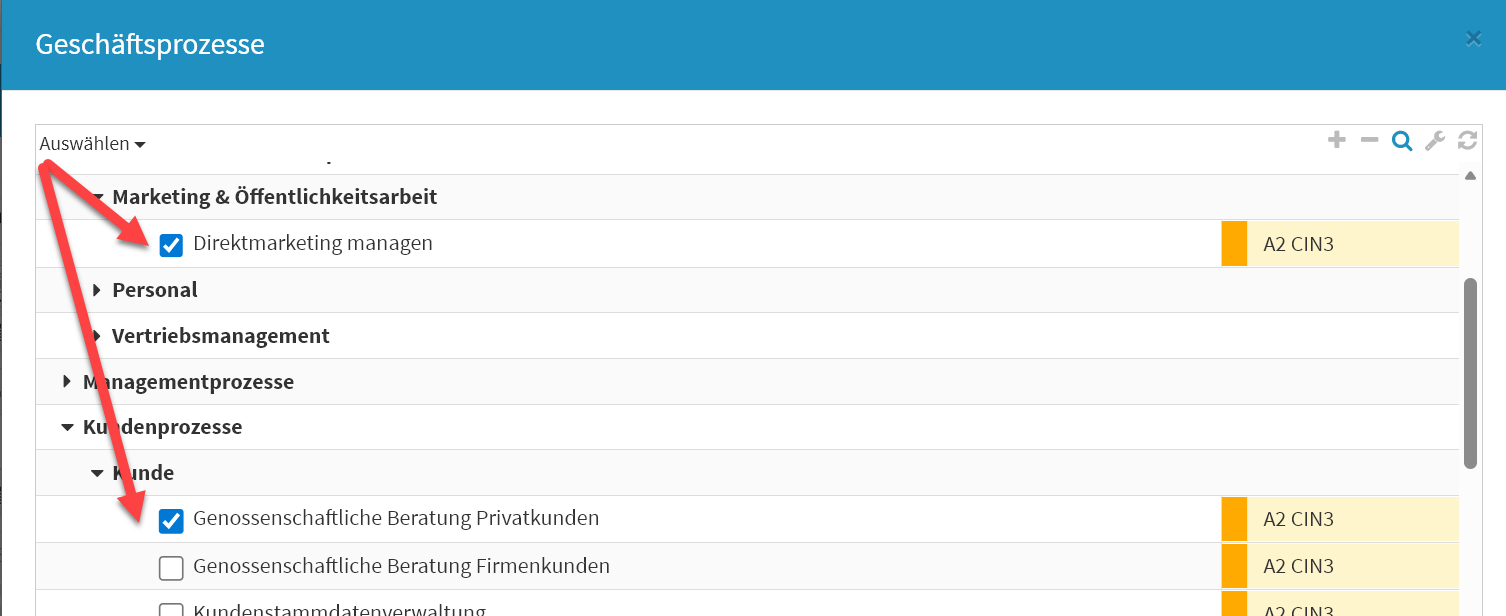Collapse the Kundenprozesse node

67,428
